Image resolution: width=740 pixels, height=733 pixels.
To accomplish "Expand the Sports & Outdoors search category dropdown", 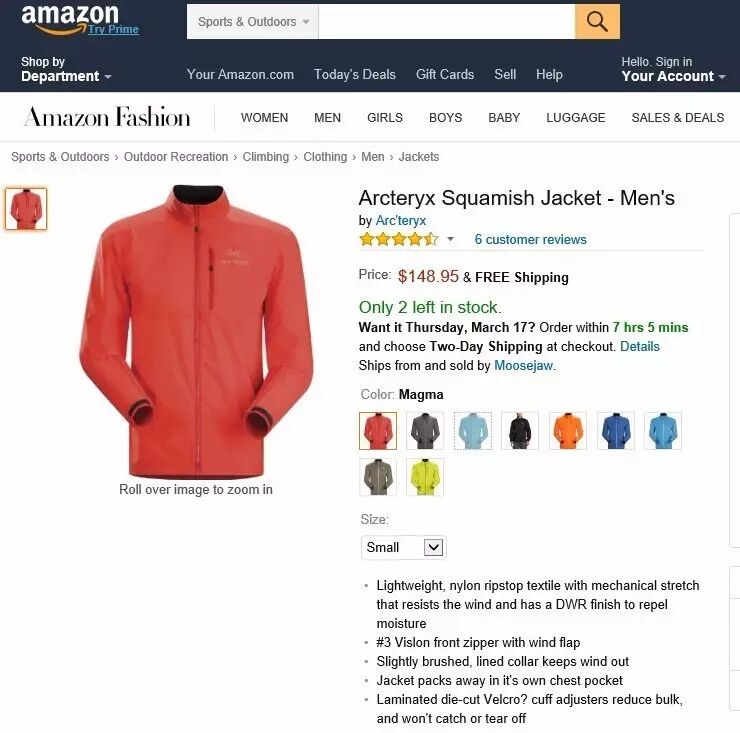I will [253, 22].
